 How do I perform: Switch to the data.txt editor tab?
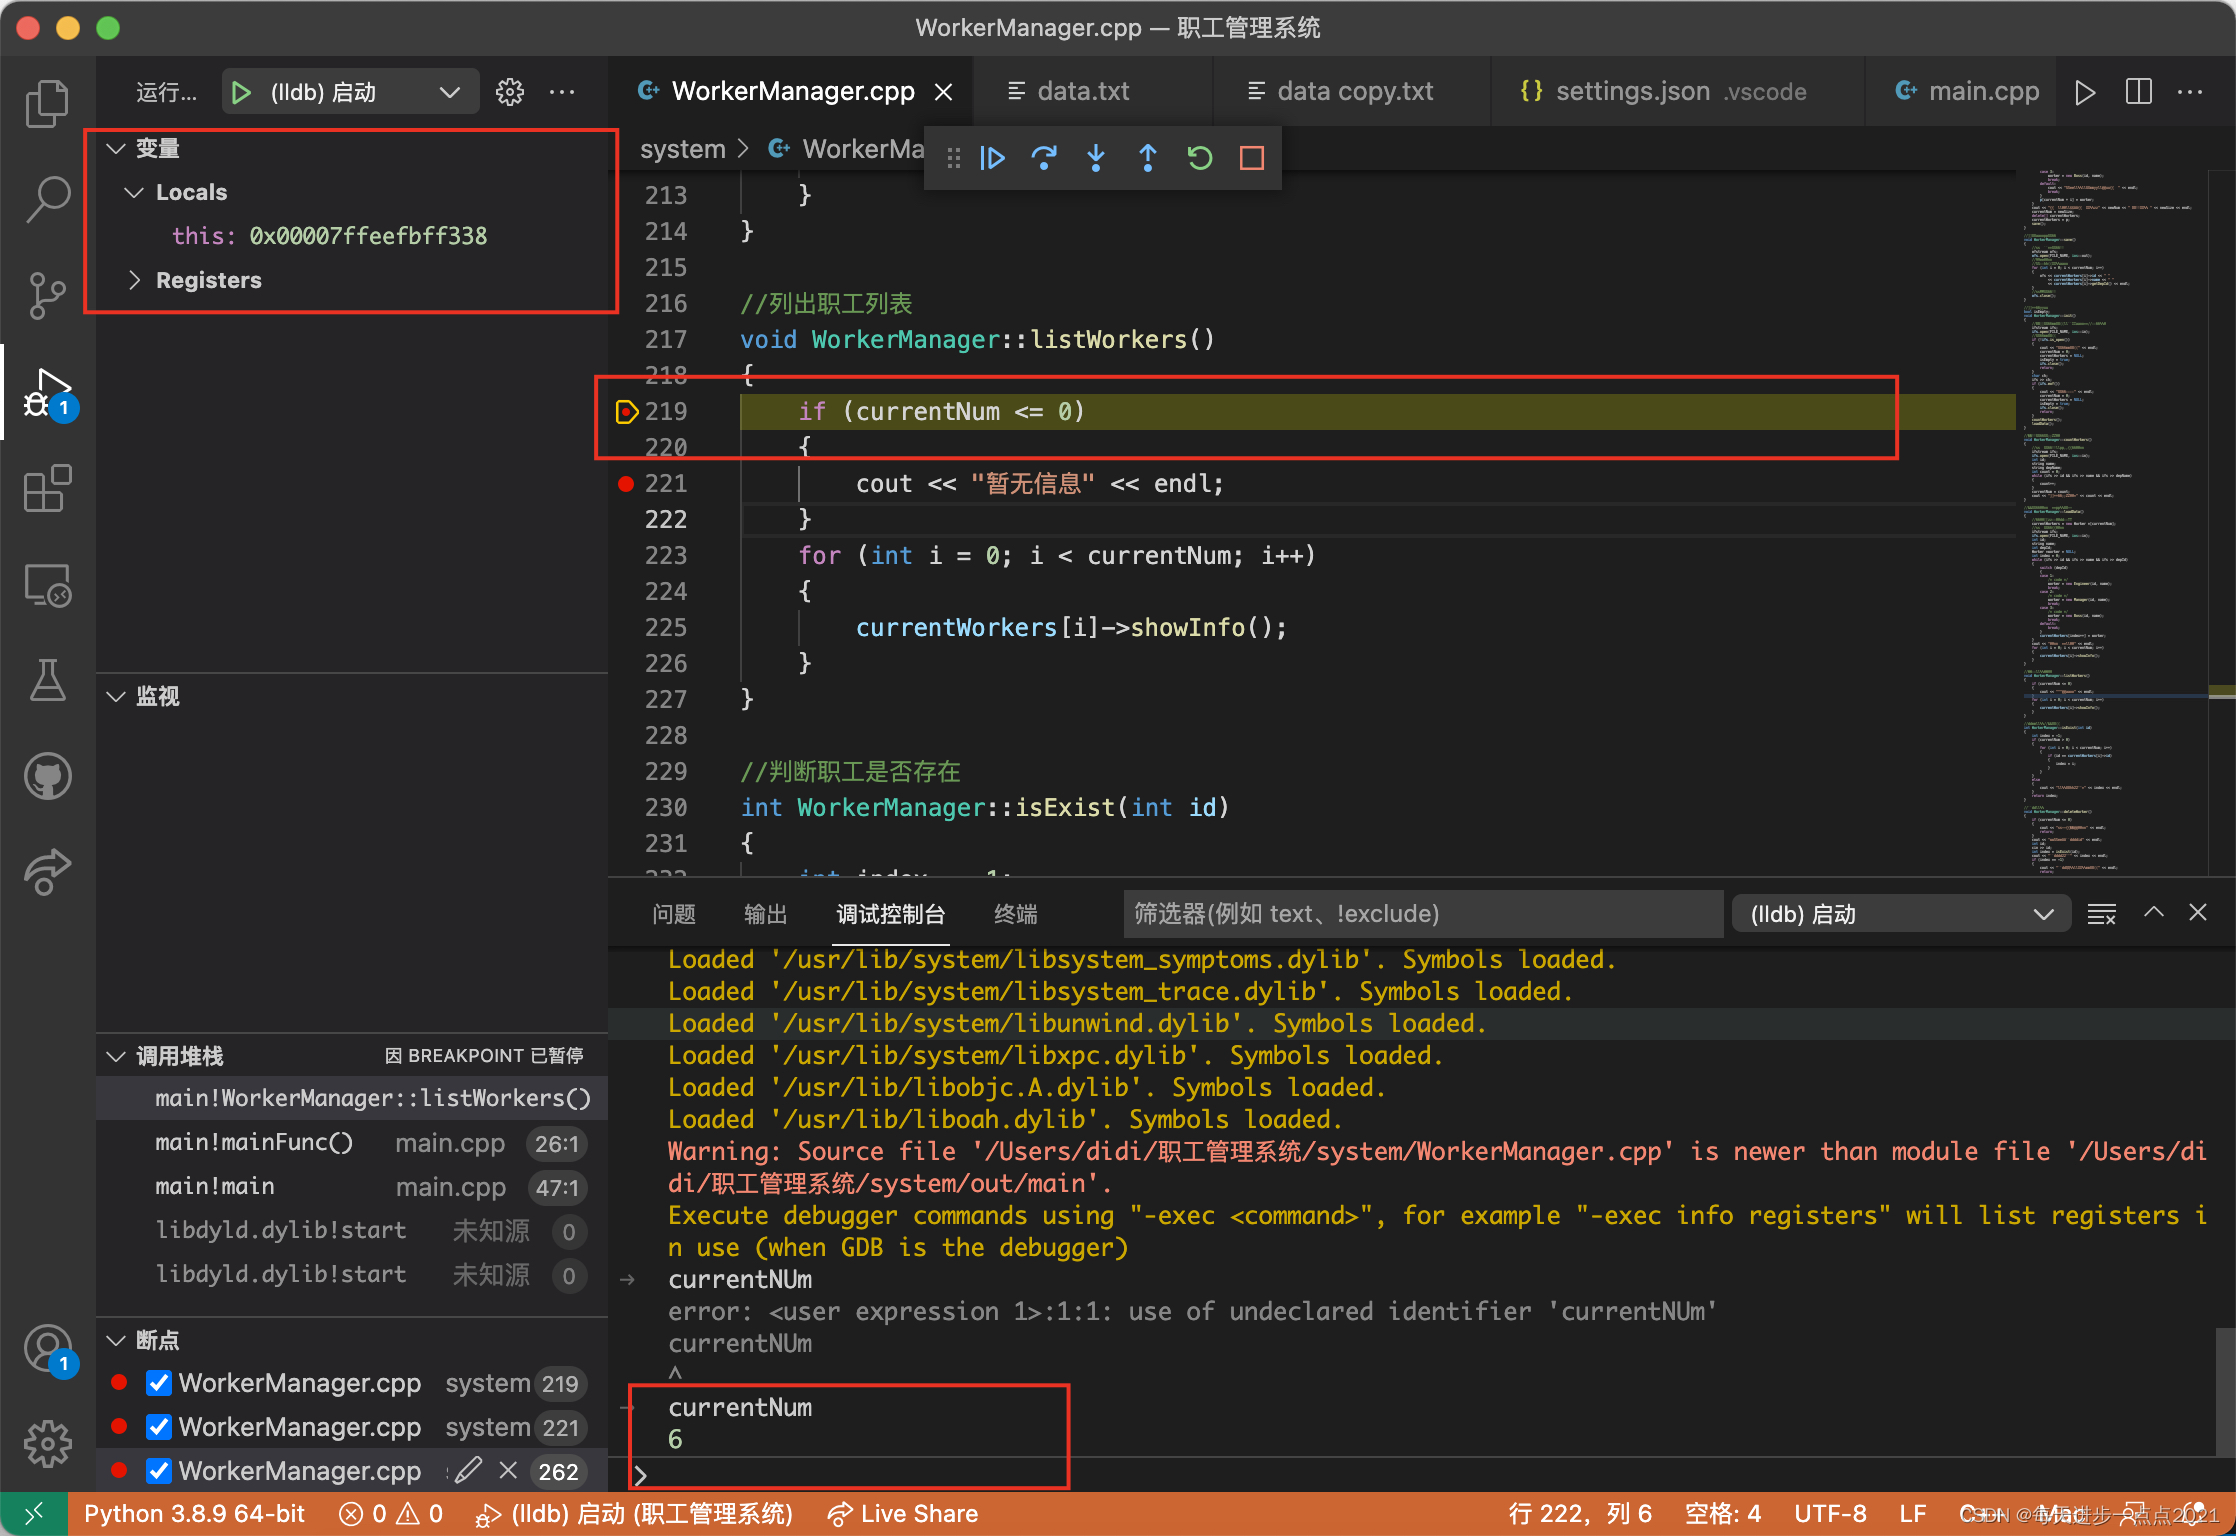pos(1082,92)
